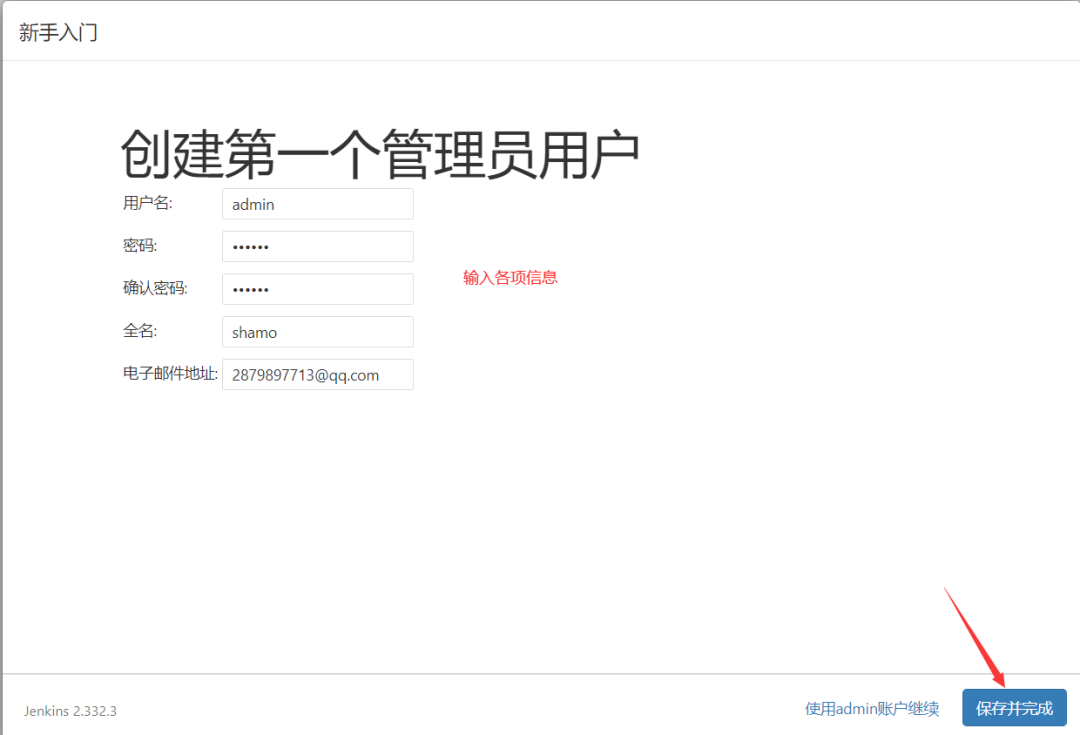
Task: Select the 密码 password field
Action: [x=317, y=246]
